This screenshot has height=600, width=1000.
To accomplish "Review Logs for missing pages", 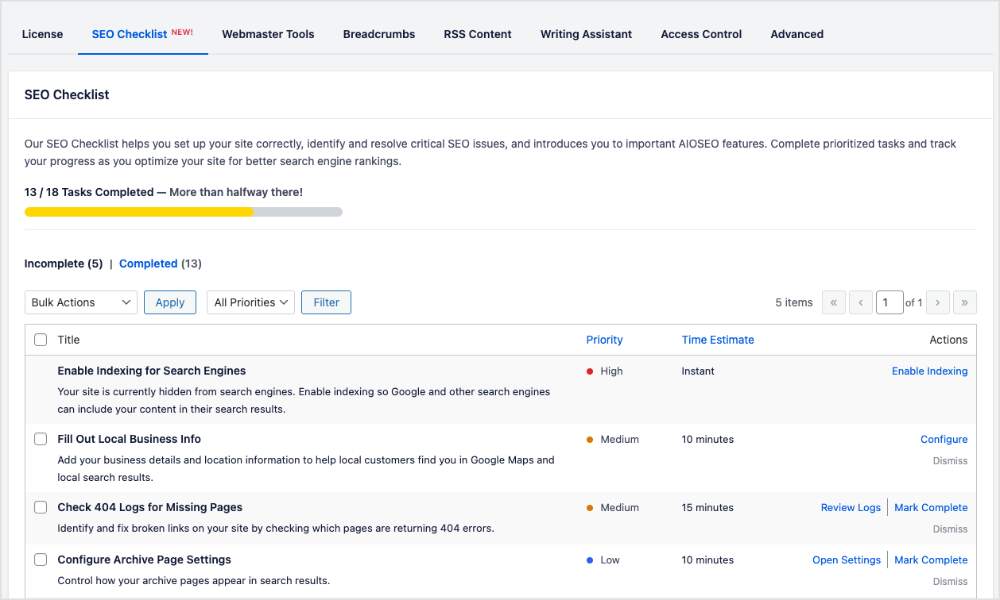I will (850, 507).
